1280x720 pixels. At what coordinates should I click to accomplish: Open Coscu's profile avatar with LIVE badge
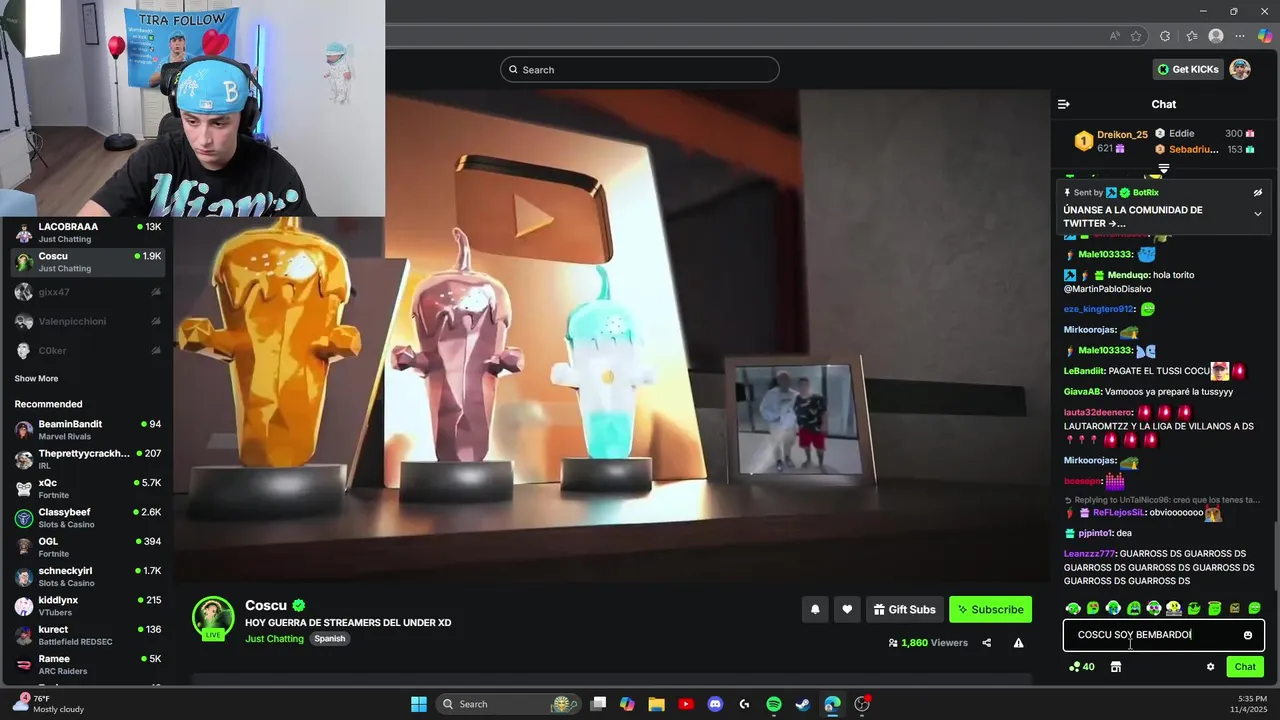[x=213, y=619]
